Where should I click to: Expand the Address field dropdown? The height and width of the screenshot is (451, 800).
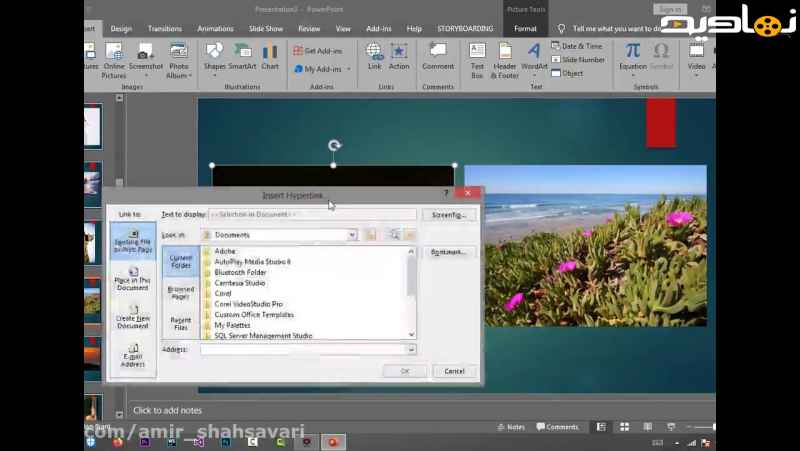click(x=412, y=349)
